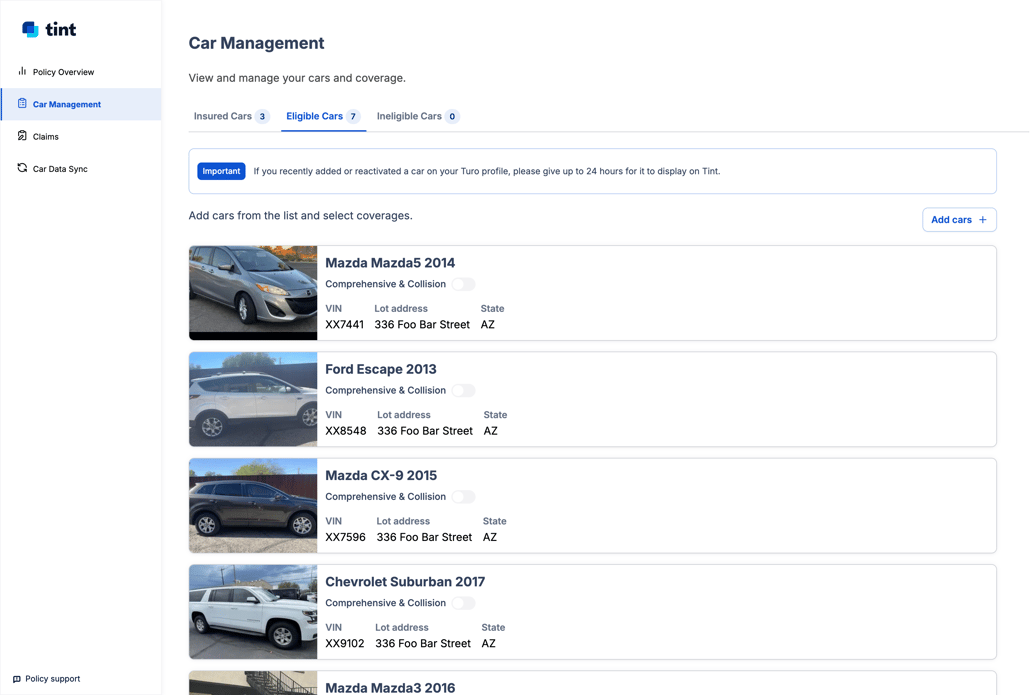1032x695 pixels.
Task: Click the Claims document icon
Action: [x=22, y=136]
